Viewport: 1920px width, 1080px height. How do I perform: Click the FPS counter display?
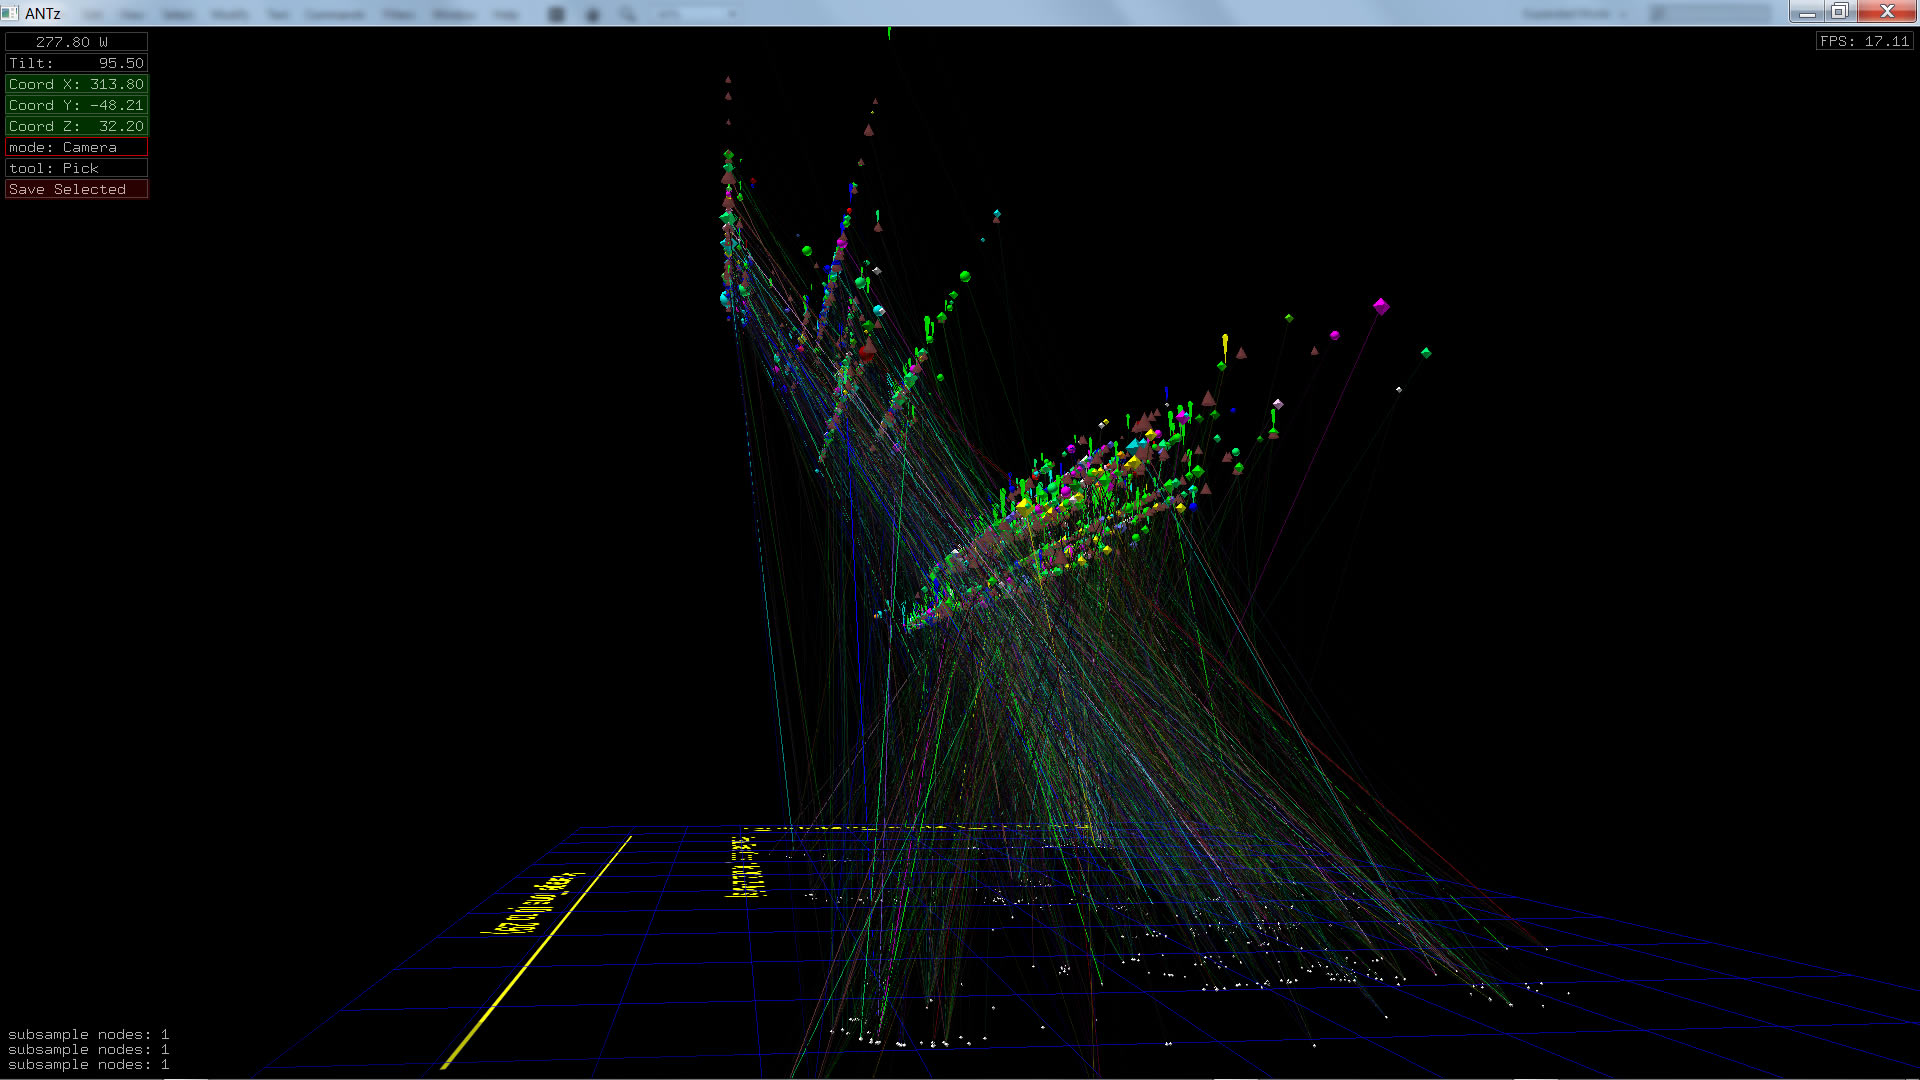[1864, 41]
